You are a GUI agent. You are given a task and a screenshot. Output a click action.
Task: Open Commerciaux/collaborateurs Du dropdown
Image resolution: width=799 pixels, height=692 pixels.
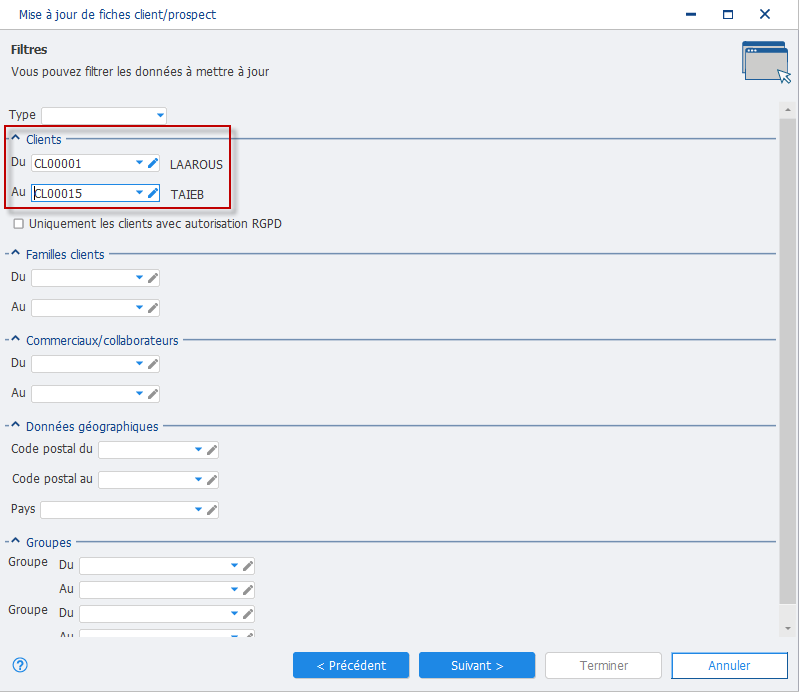139,364
